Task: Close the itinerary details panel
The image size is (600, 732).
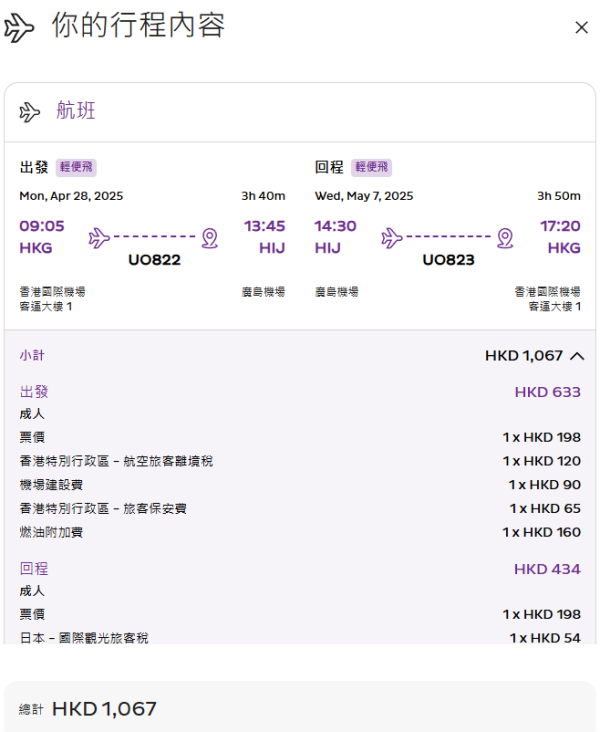Action: tap(581, 28)
